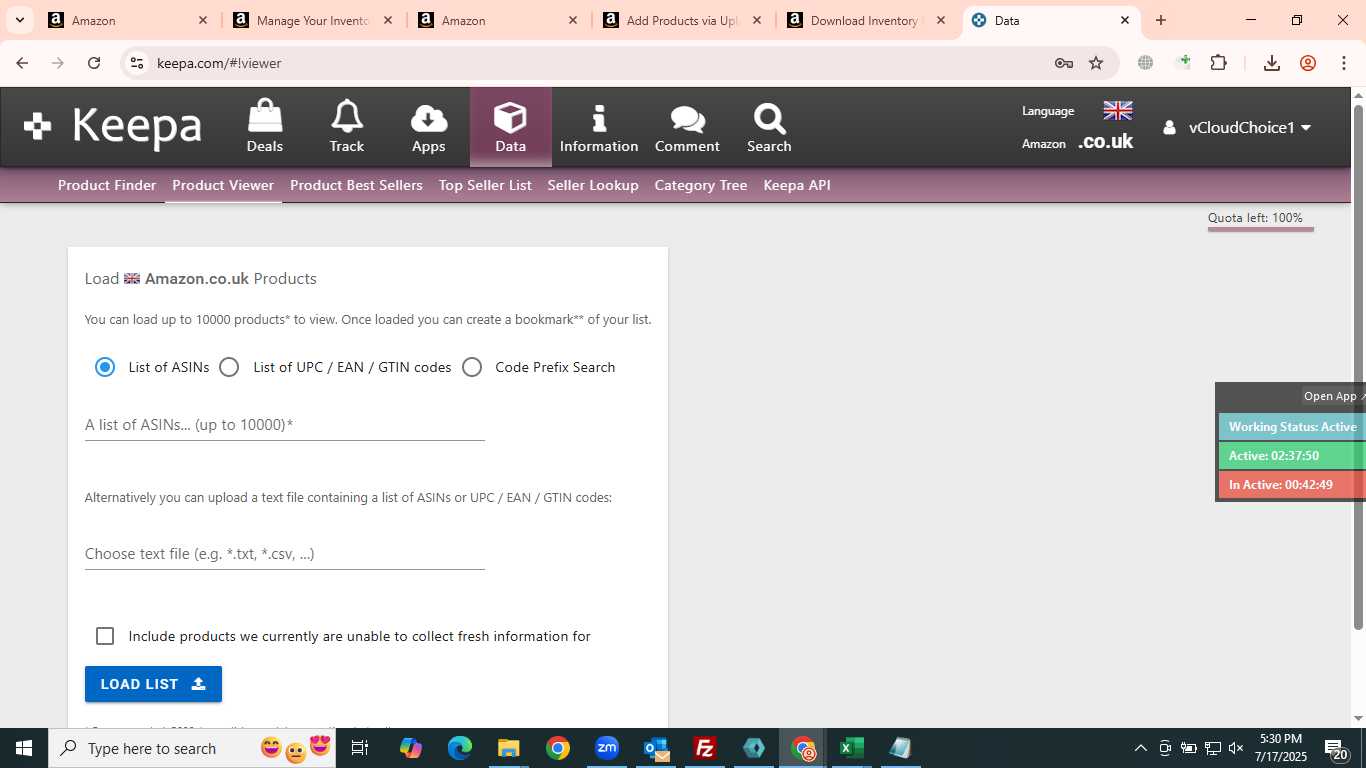Open the password key icon

click(1064, 63)
